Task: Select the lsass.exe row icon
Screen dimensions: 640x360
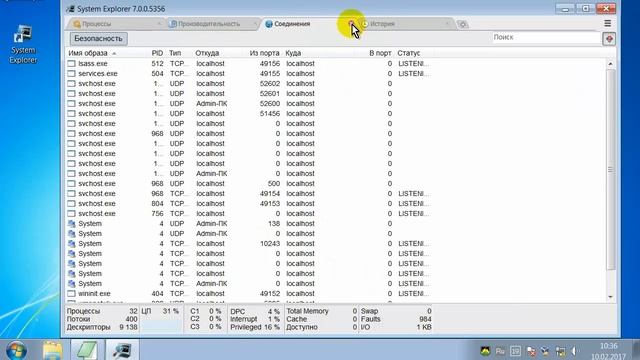Action: (71, 64)
